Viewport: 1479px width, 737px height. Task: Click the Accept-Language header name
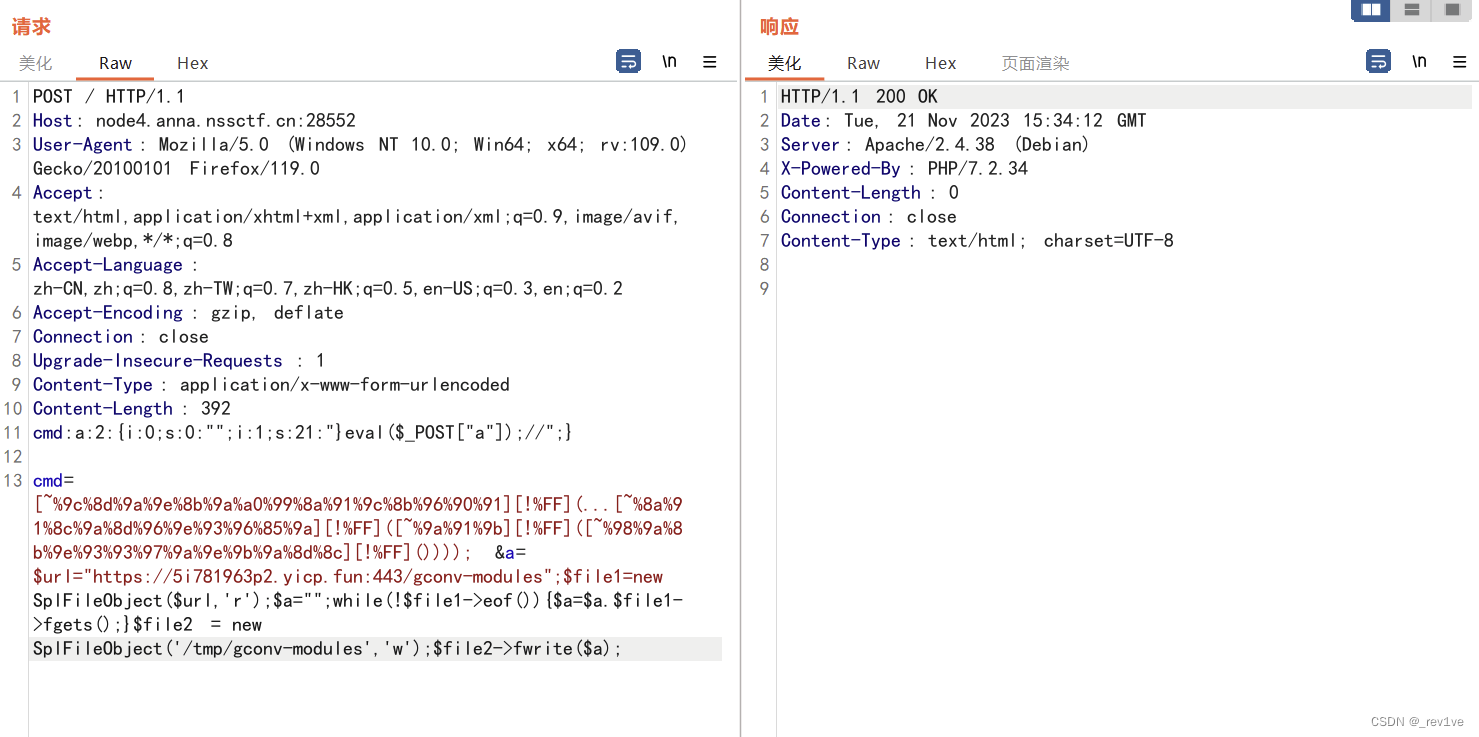point(108,265)
